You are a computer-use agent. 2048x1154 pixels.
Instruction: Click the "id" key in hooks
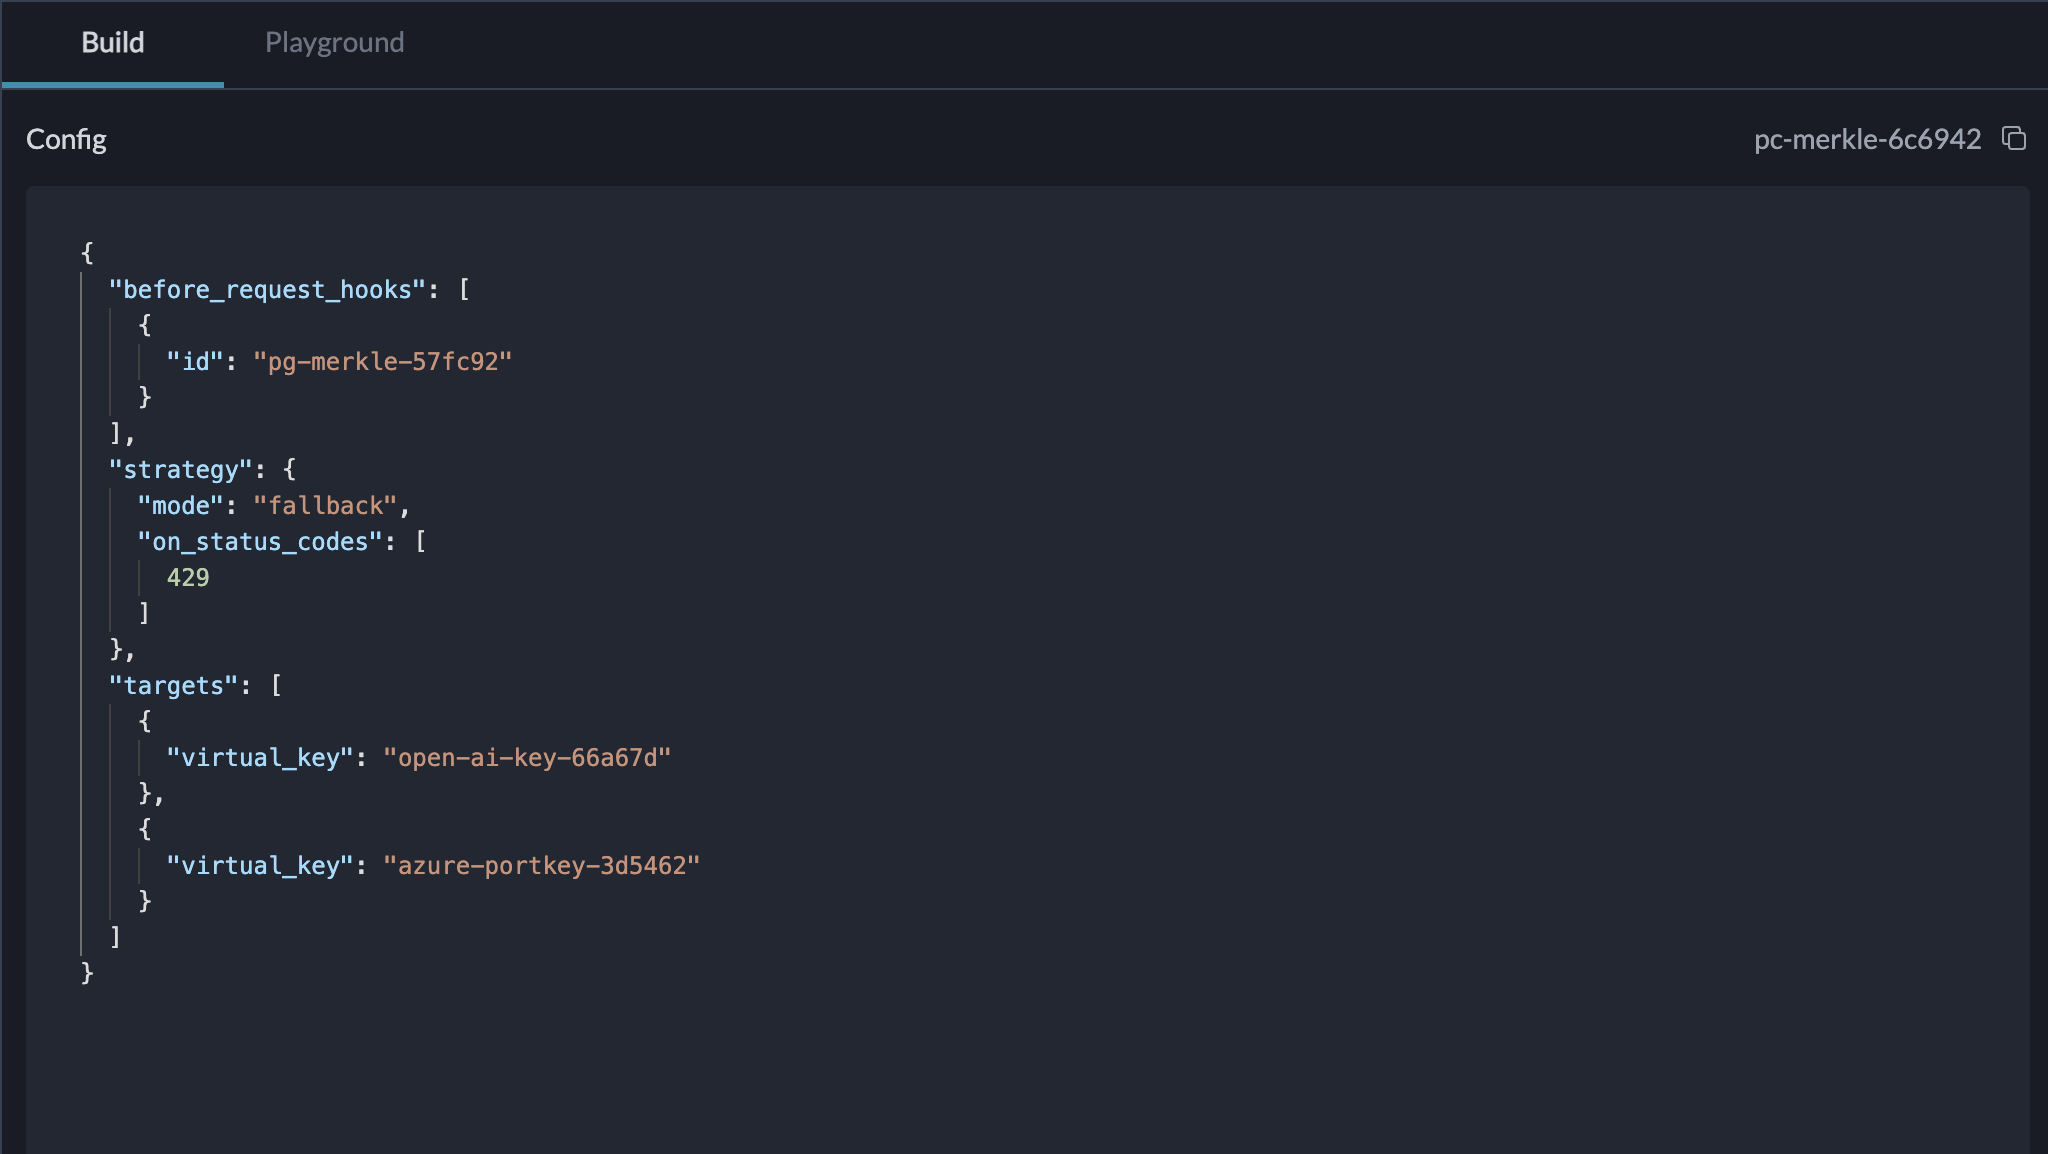tap(195, 362)
